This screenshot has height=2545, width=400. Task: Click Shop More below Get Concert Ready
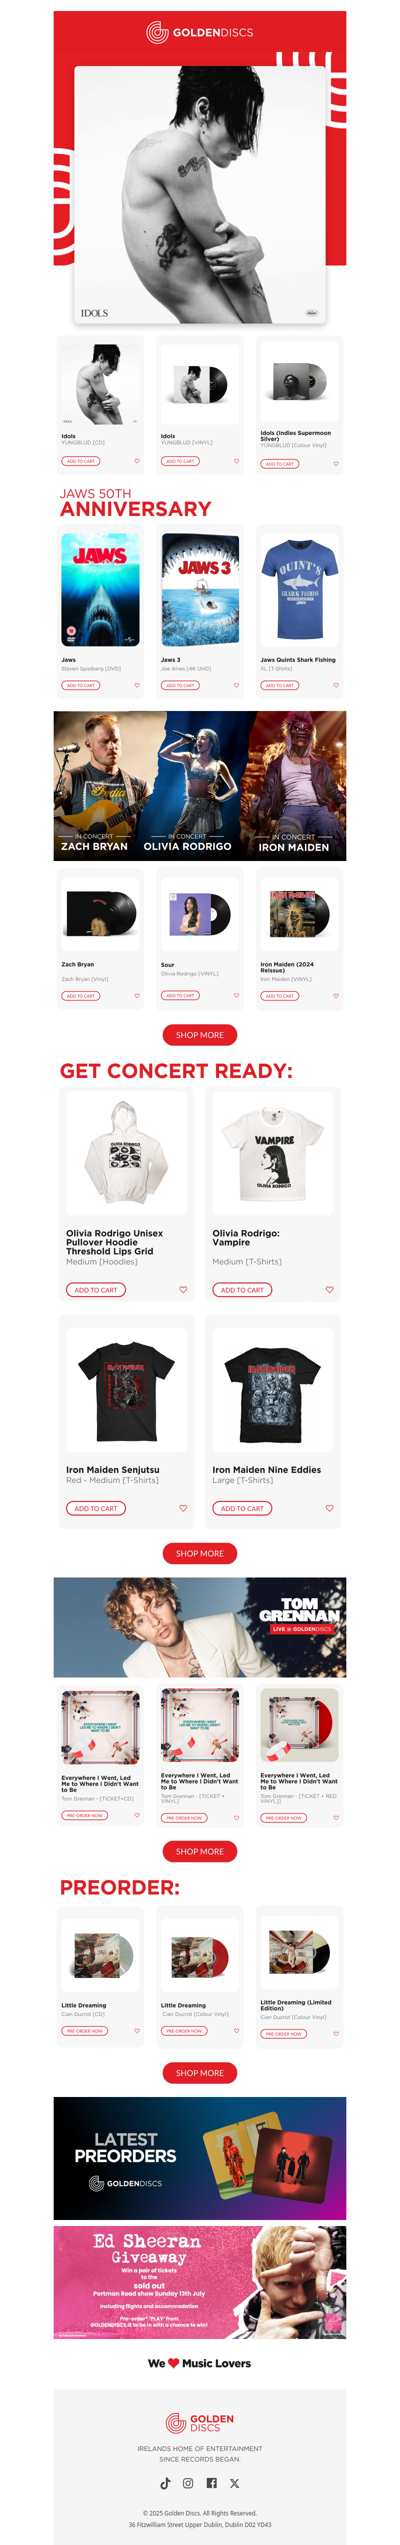click(x=200, y=1553)
